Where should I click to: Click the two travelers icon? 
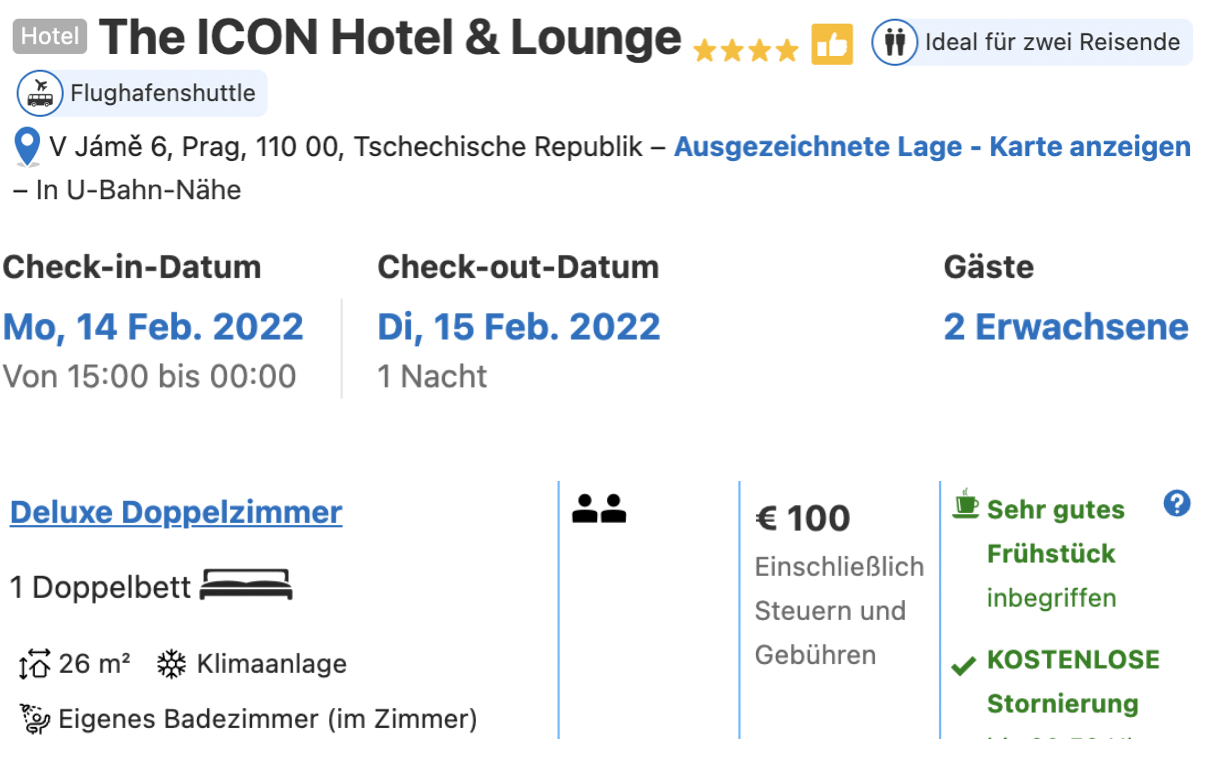click(x=894, y=43)
